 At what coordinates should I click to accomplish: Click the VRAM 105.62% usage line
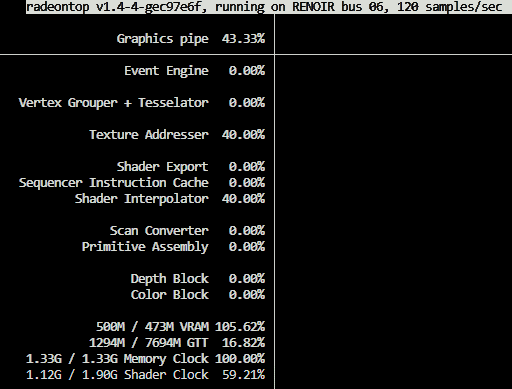click(x=180, y=327)
